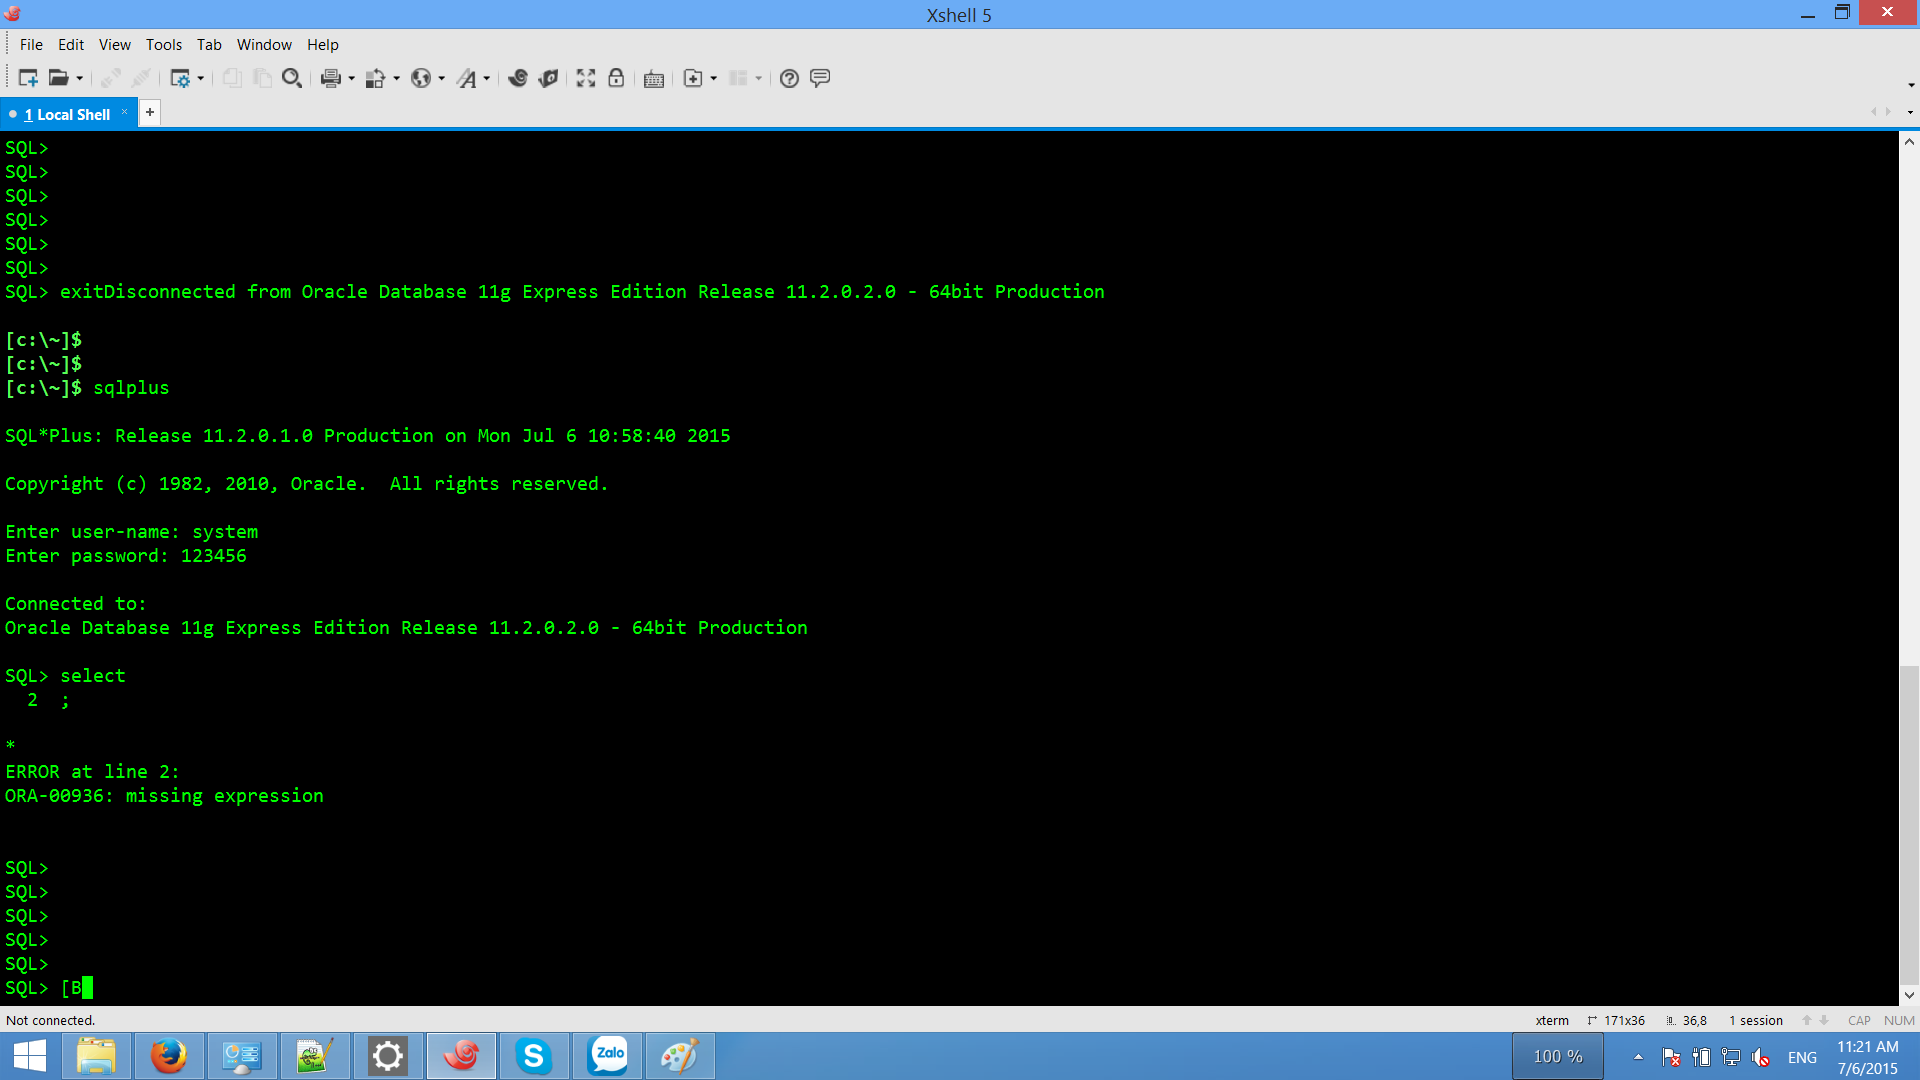Open the Tools menu
The width and height of the screenshot is (1920, 1080).
click(x=164, y=45)
